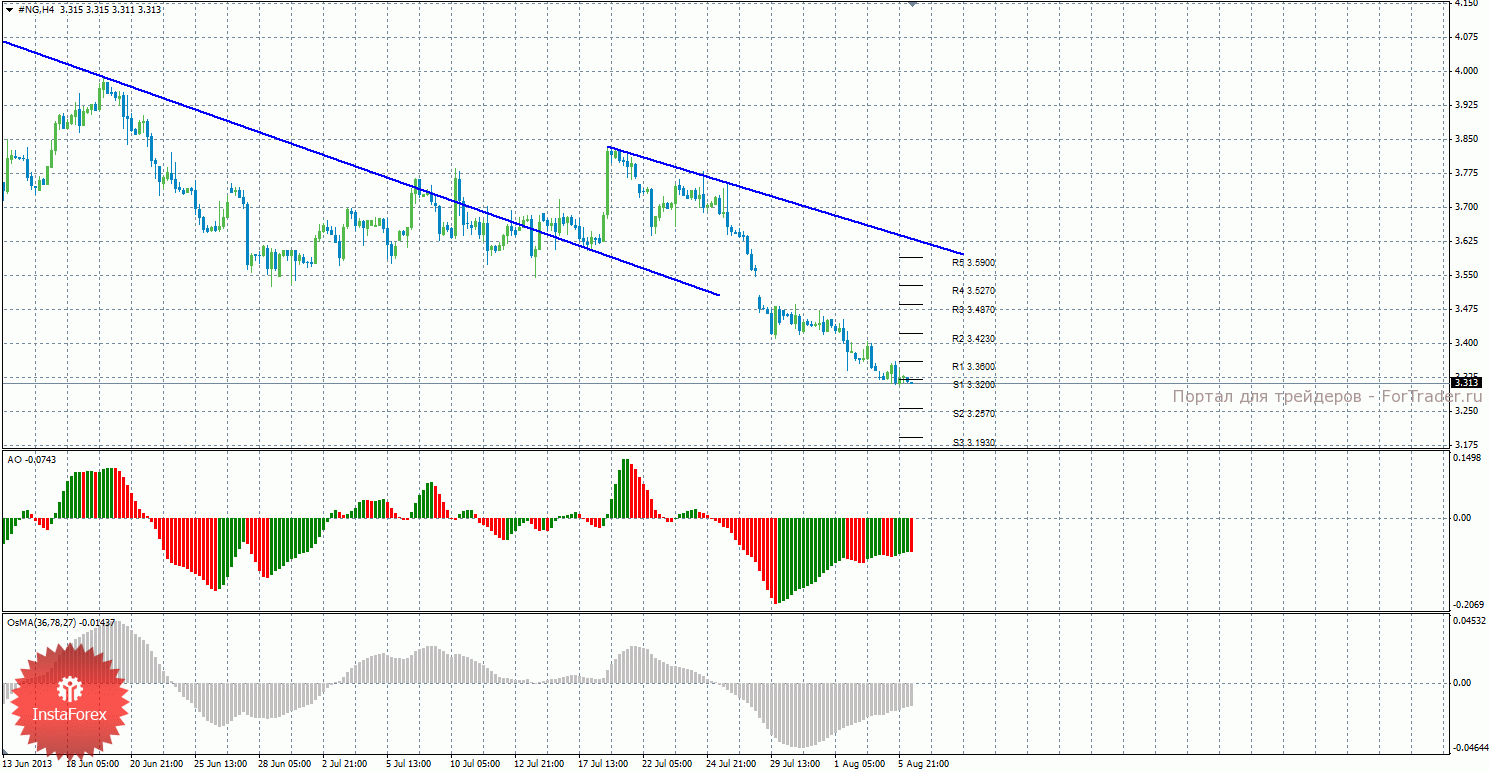The height and width of the screenshot is (772, 1489).
Task: Click the -0.0464 value on OsMA scale
Action: pyautogui.click(x=1465, y=747)
